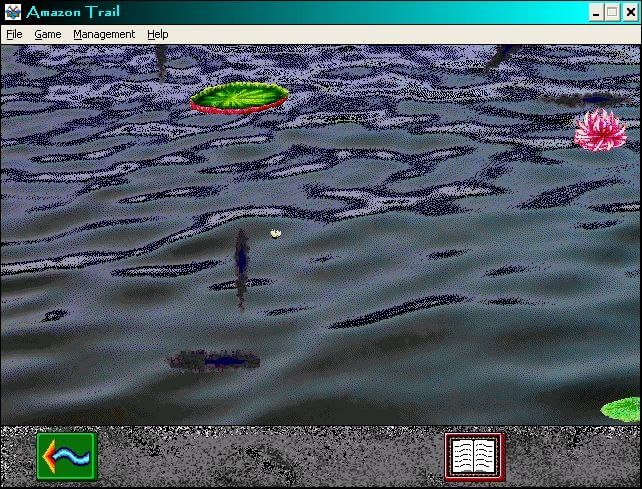Viewport: 642px width, 489px height.
Task: Click the small white floating flower
Action: point(276,233)
